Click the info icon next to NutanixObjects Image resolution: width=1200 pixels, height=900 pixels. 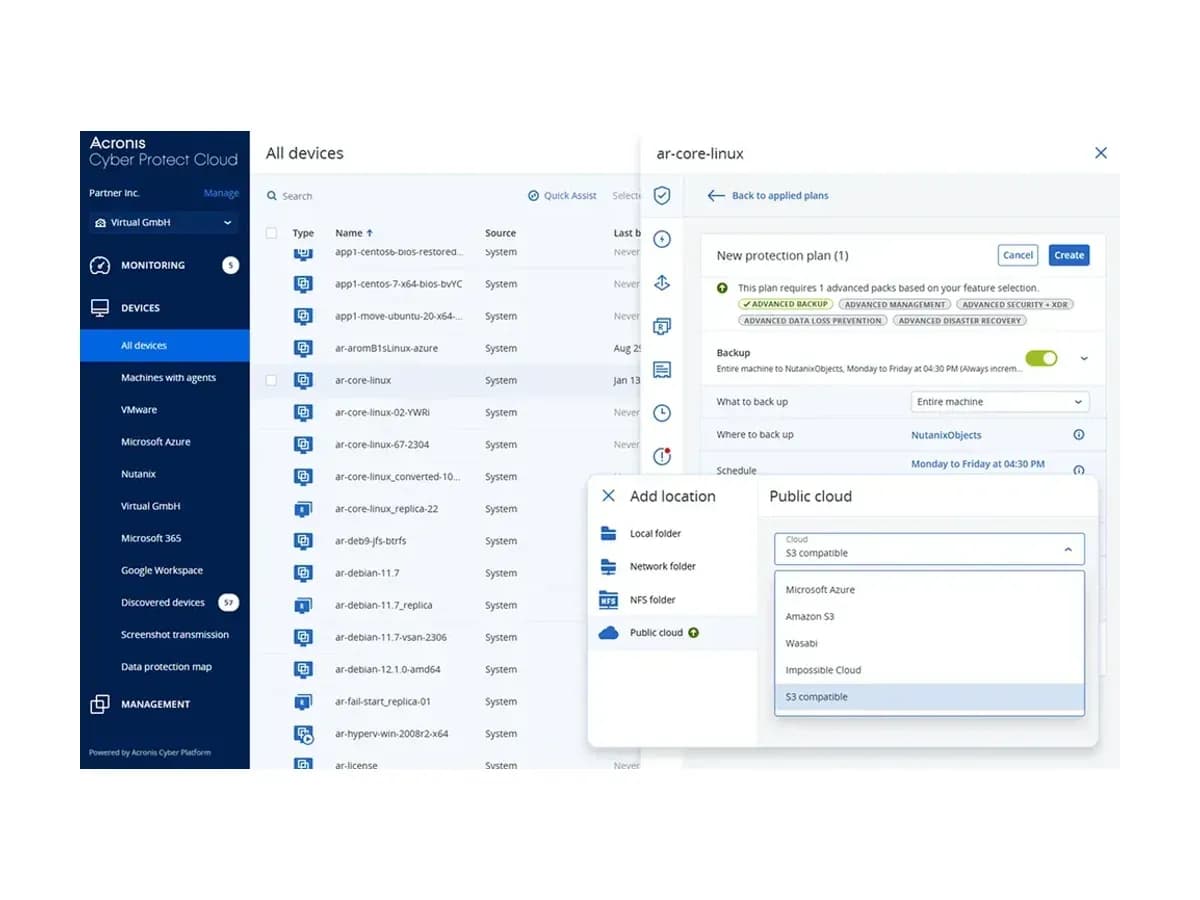click(1079, 435)
